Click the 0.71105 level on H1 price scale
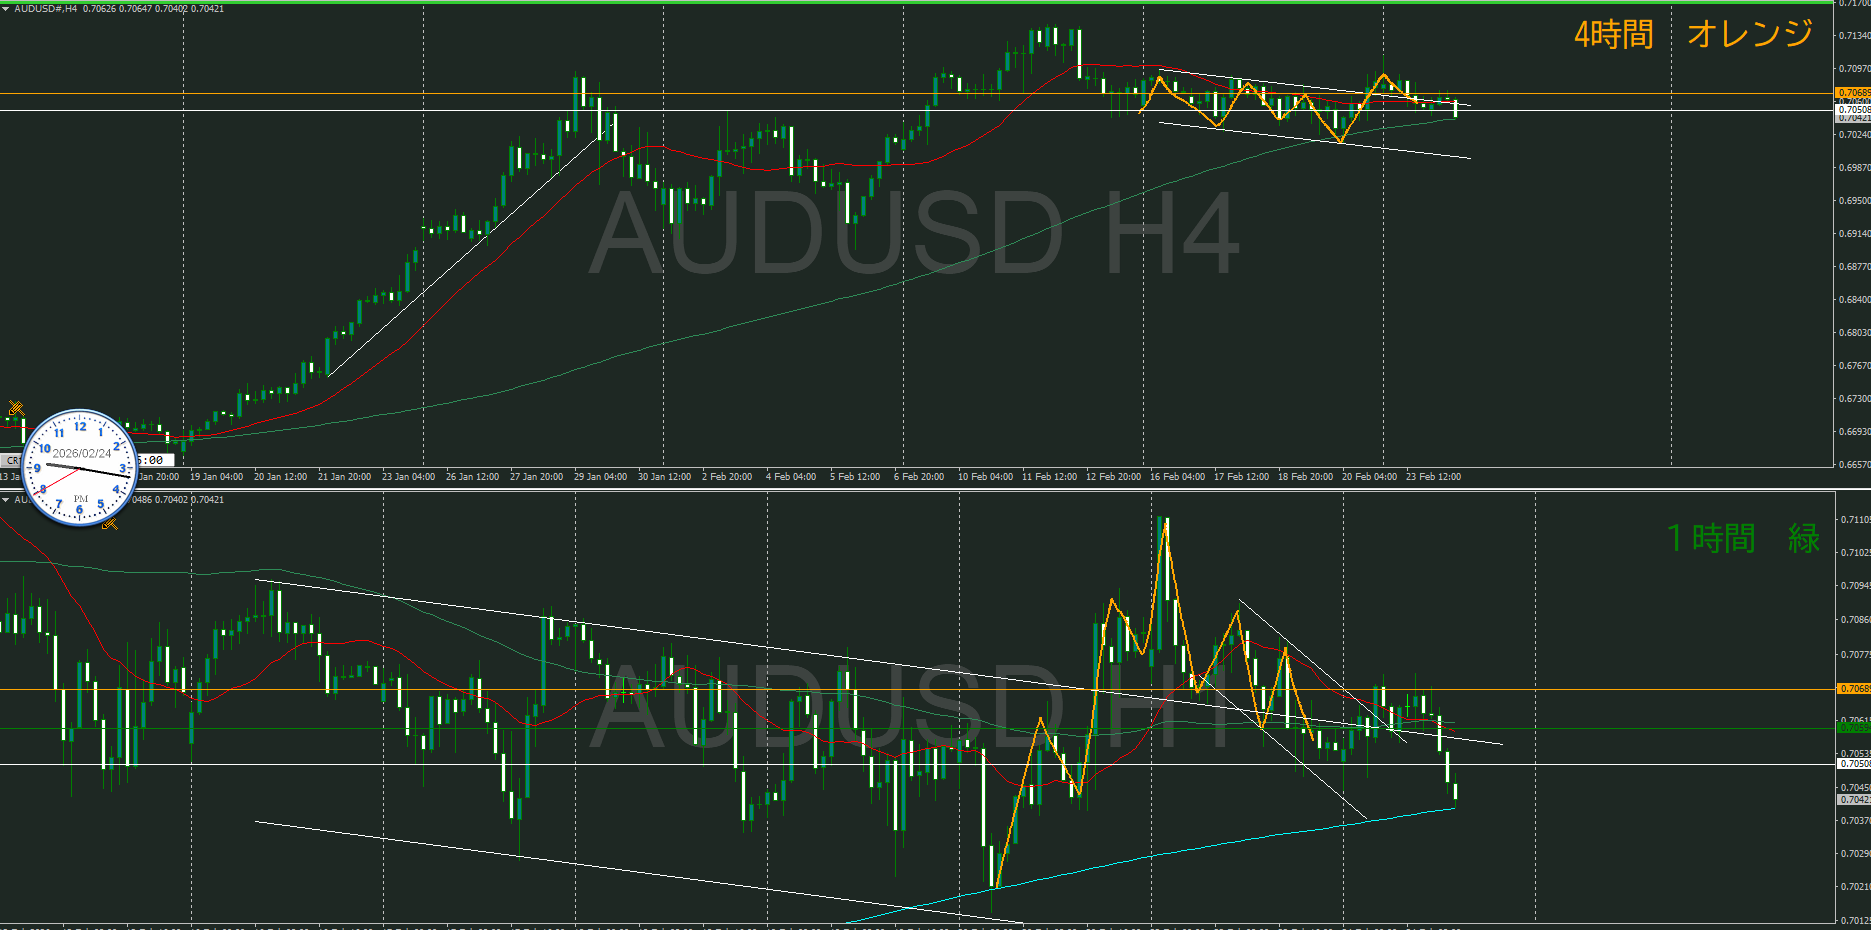 coord(1854,520)
